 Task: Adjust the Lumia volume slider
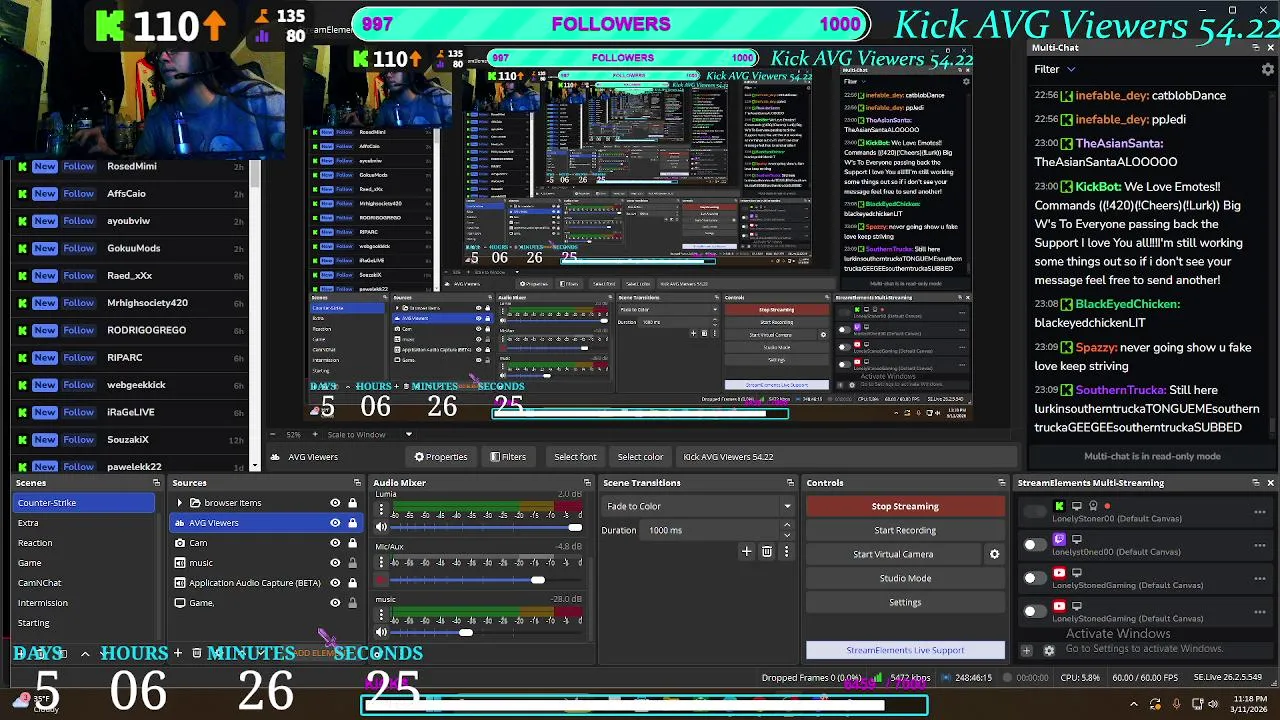coord(486,527)
